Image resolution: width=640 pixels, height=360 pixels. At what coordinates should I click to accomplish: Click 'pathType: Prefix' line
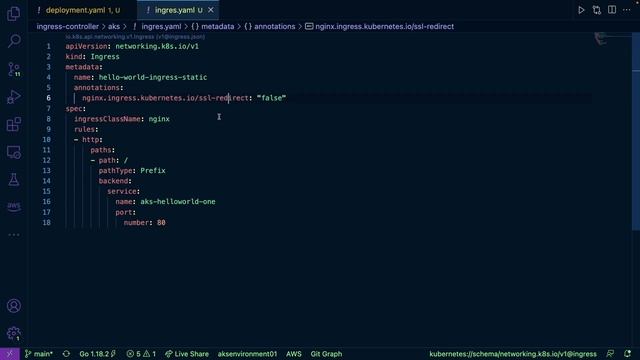pyautogui.click(x=132, y=171)
